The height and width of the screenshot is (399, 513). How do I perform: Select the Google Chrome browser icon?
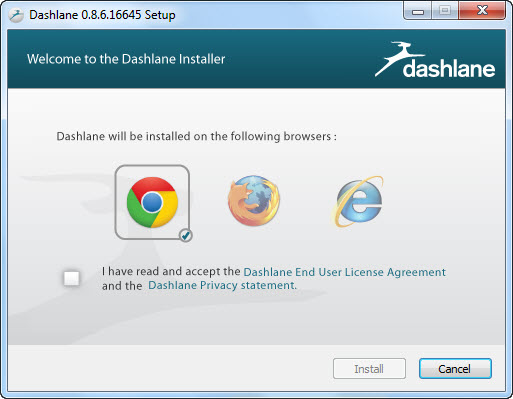(152, 202)
